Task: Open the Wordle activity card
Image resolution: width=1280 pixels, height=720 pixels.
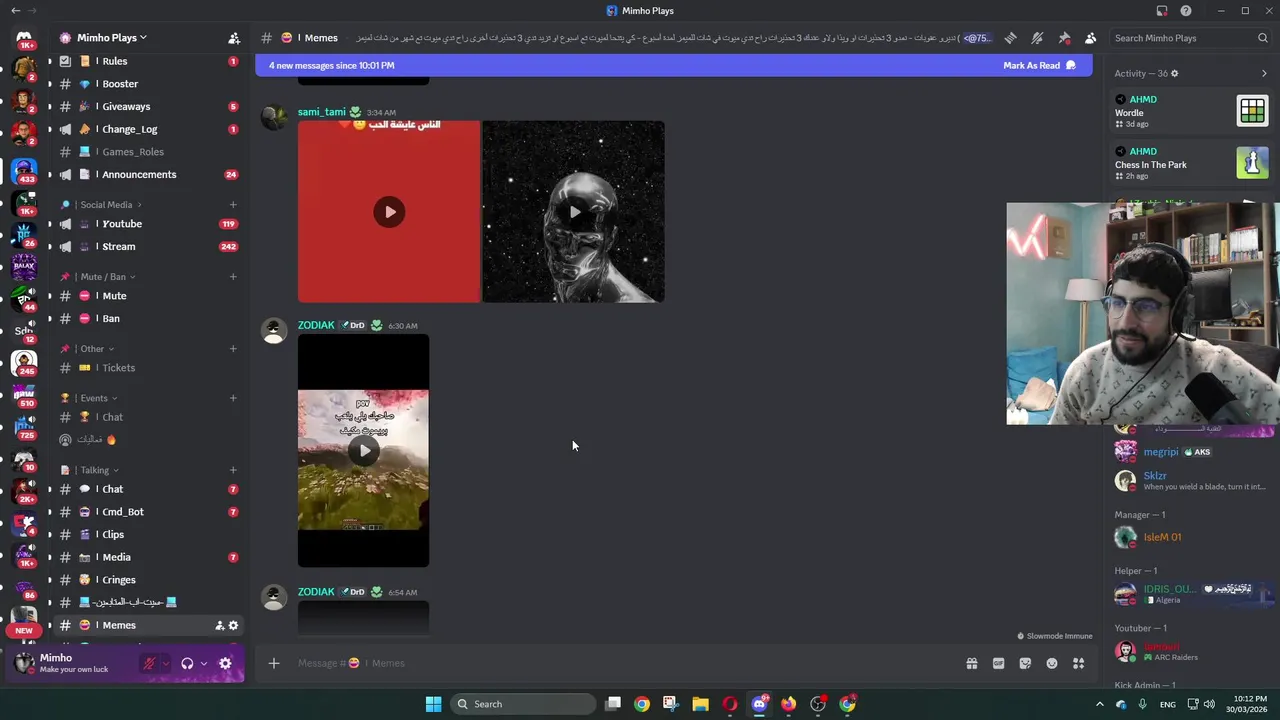Action: click(1192, 111)
